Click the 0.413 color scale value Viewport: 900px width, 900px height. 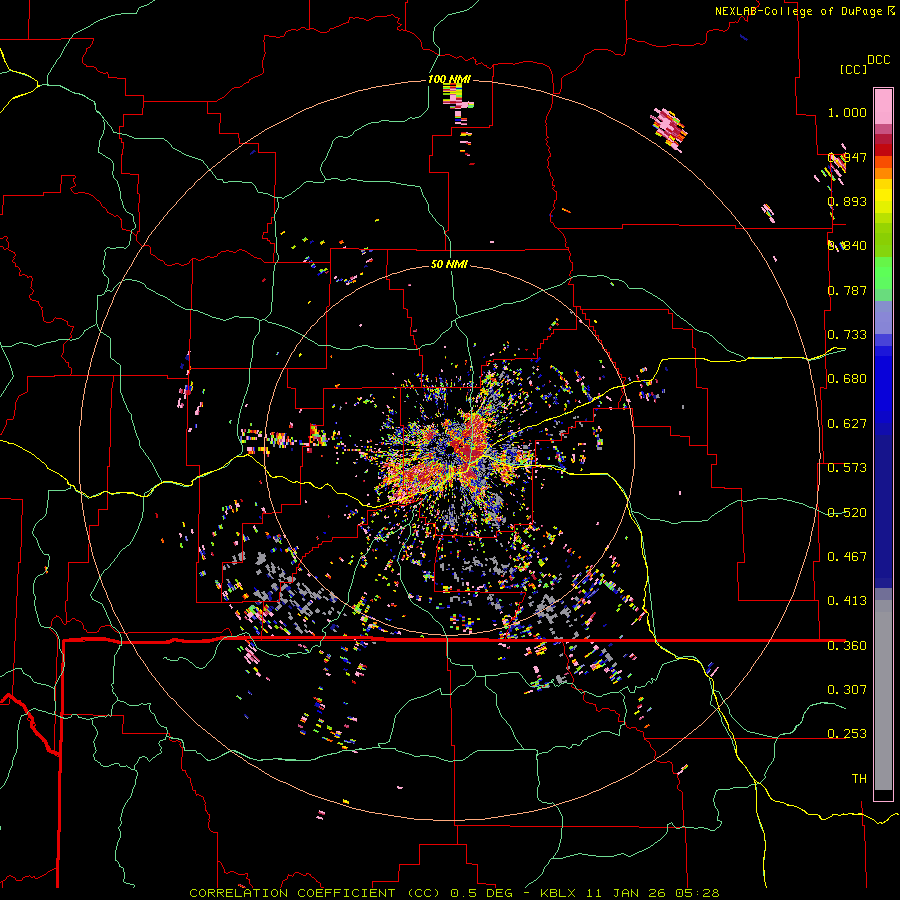847,601
